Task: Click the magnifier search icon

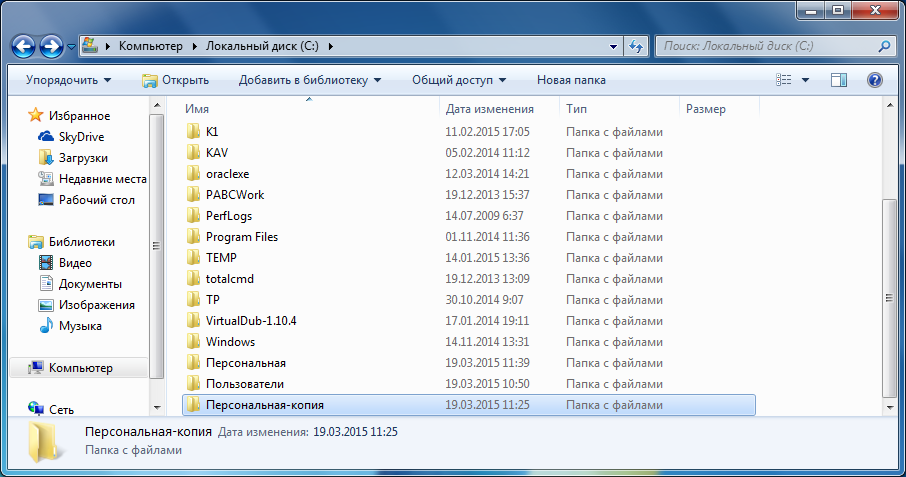Action: click(884, 46)
